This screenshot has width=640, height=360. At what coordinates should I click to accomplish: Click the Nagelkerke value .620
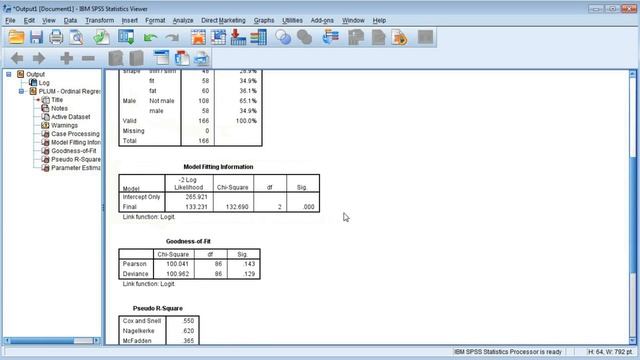(188, 331)
